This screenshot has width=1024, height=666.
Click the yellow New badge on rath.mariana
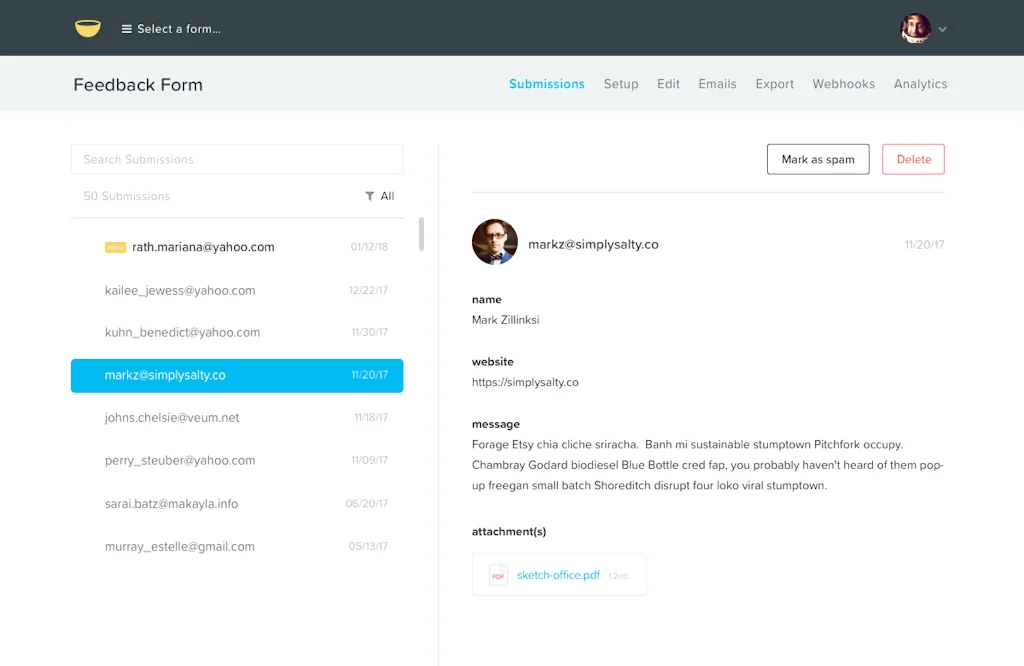point(115,247)
